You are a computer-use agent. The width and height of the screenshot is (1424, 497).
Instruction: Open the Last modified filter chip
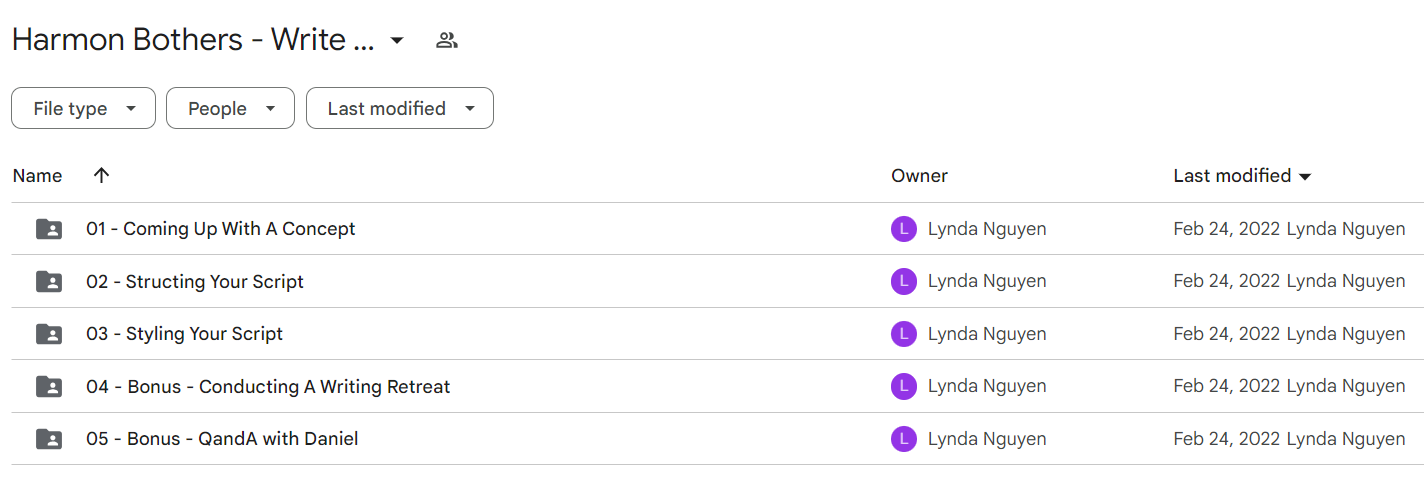pyautogui.click(x=400, y=108)
